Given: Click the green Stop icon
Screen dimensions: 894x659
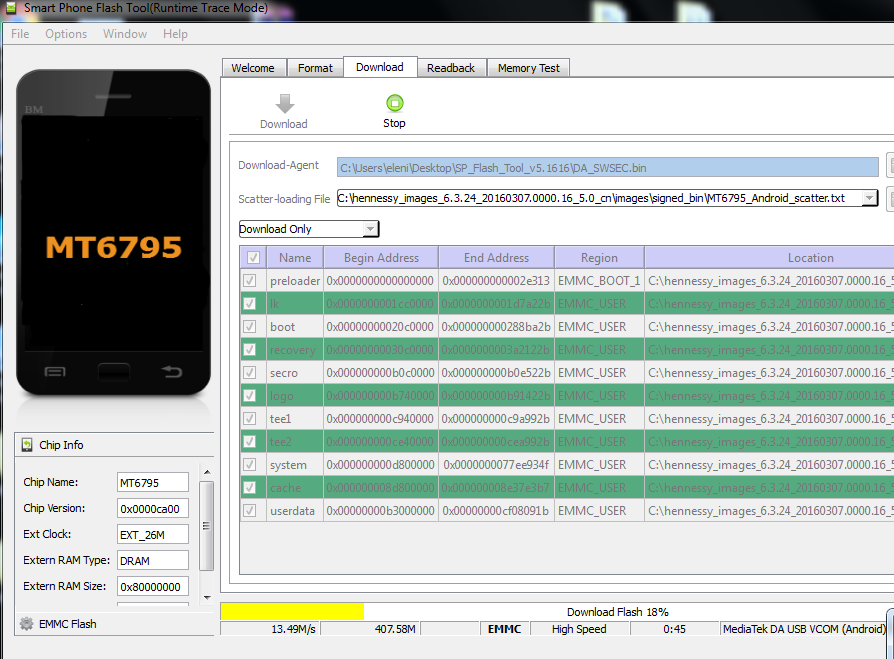Looking at the screenshot, I should [x=394, y=103].
